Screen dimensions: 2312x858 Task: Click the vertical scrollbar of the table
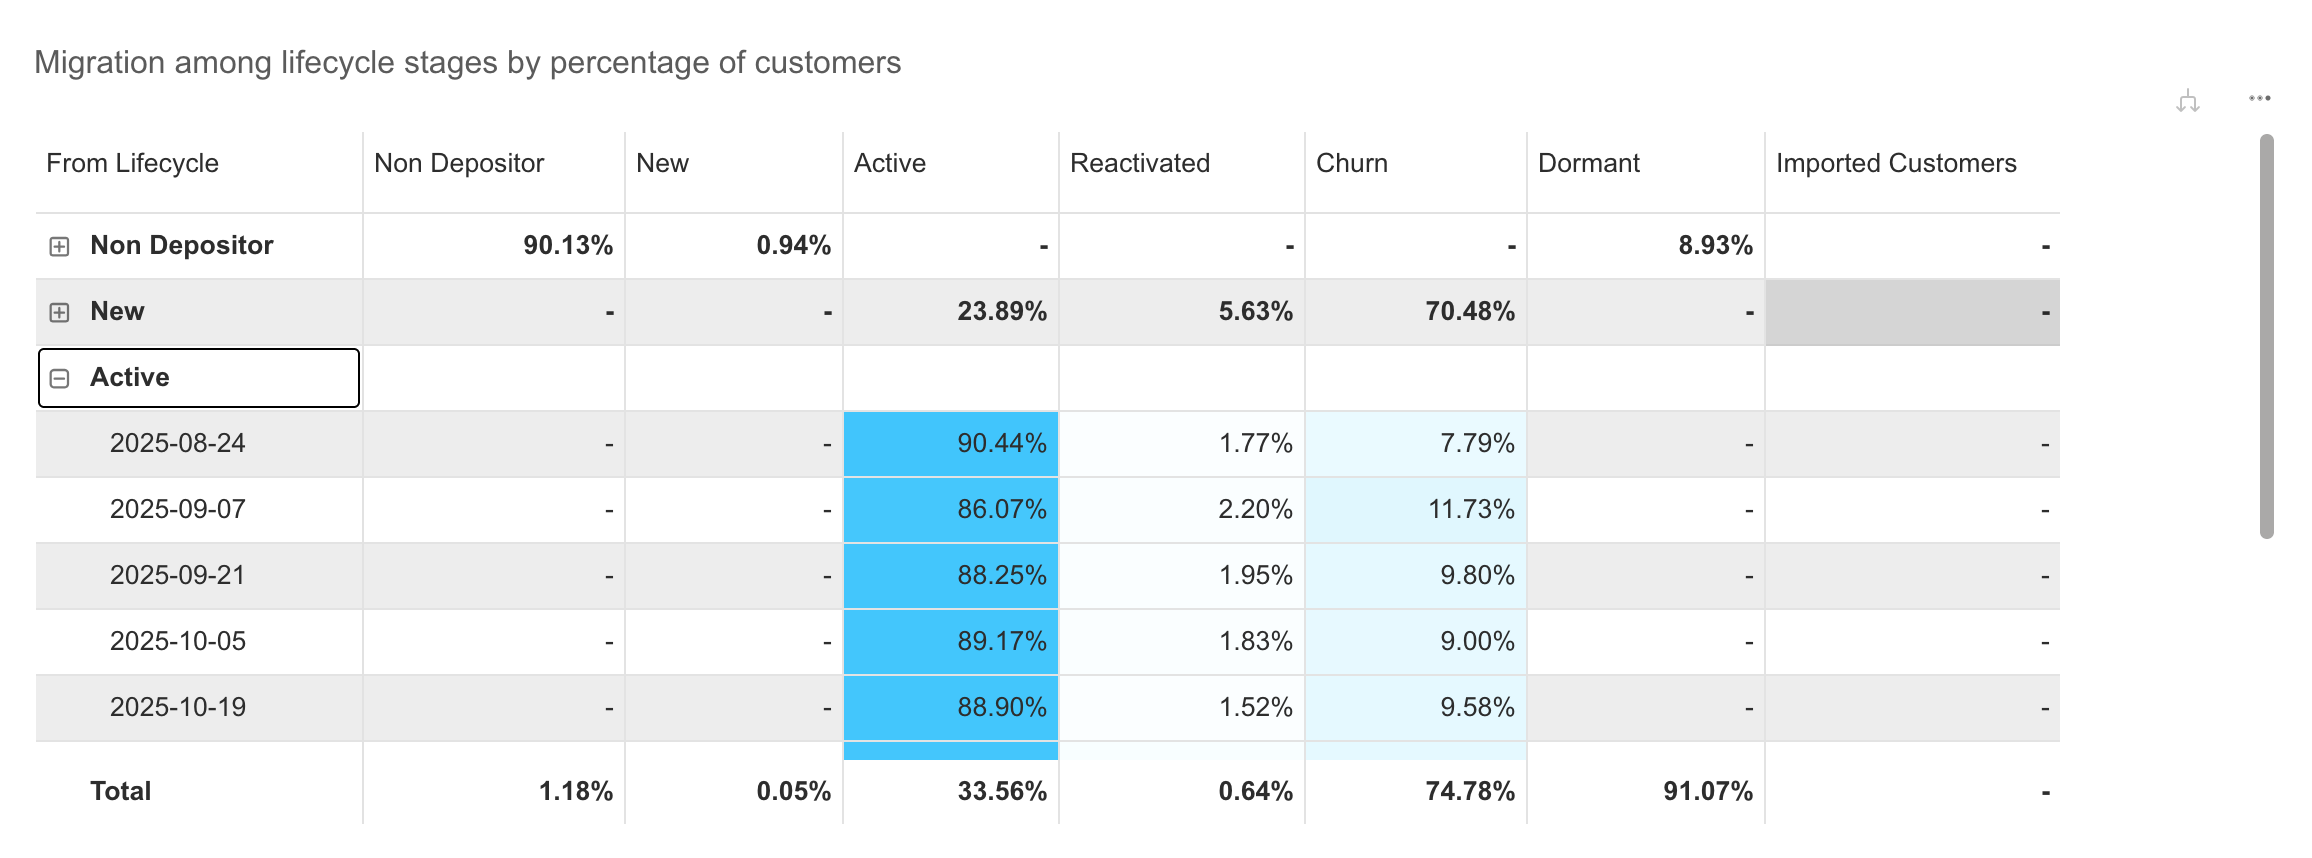click(2267, 336)
